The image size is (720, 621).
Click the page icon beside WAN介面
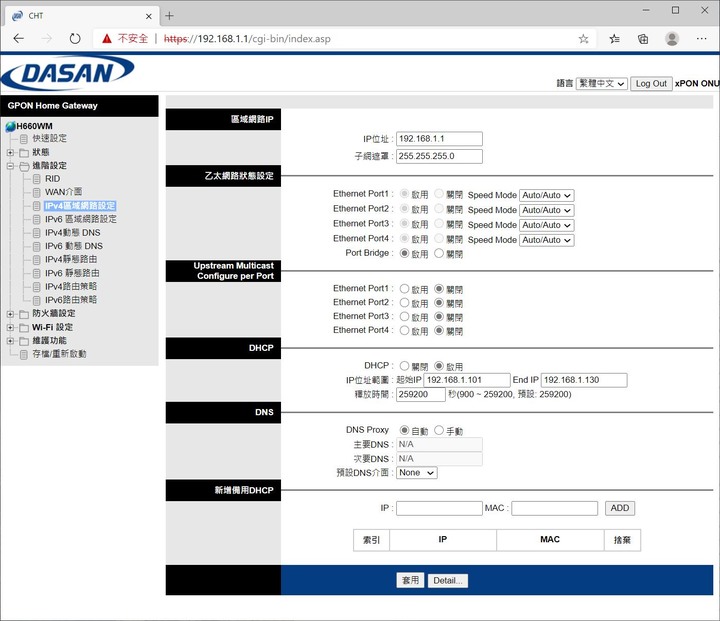pyautogui.click(x=37, y=192)
